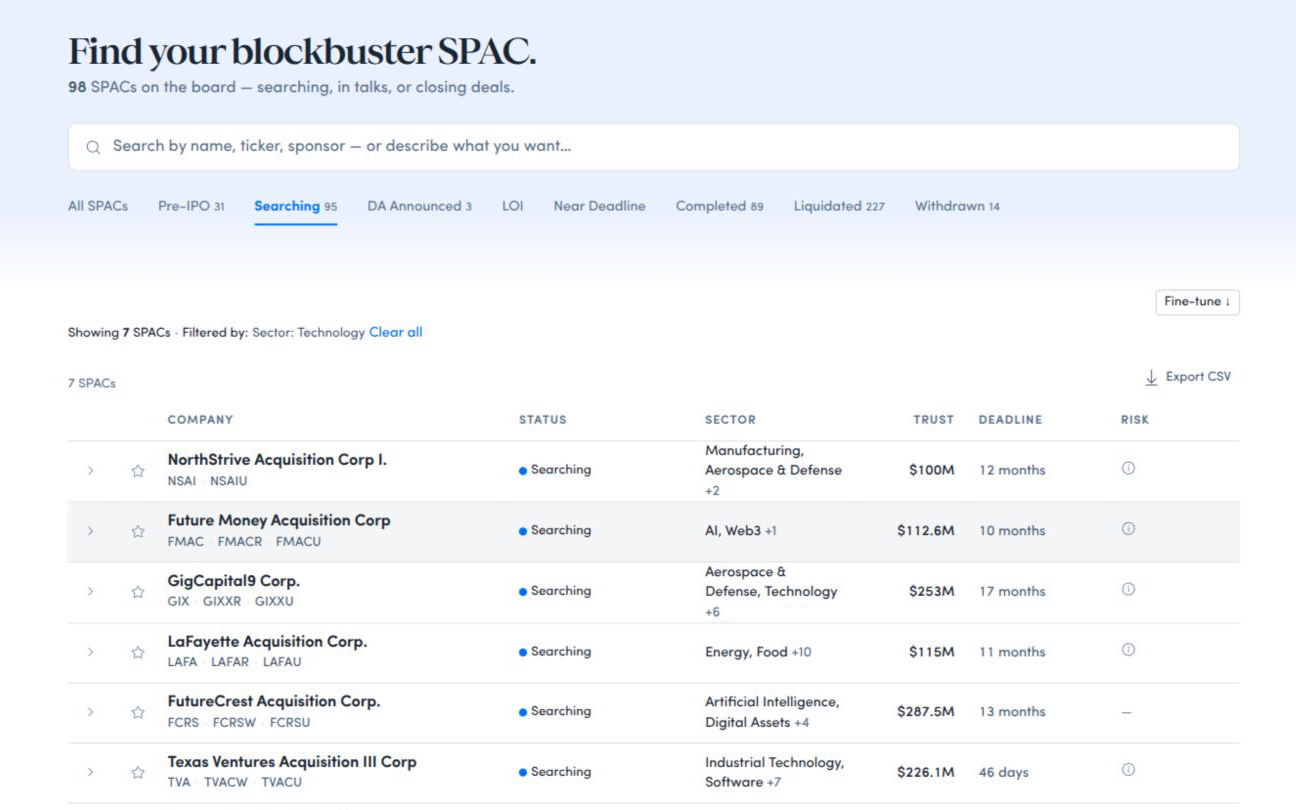Expand Future Money Acquisition Corp row
Screen dimensions: 1296x810
click(x=90, y=532)
